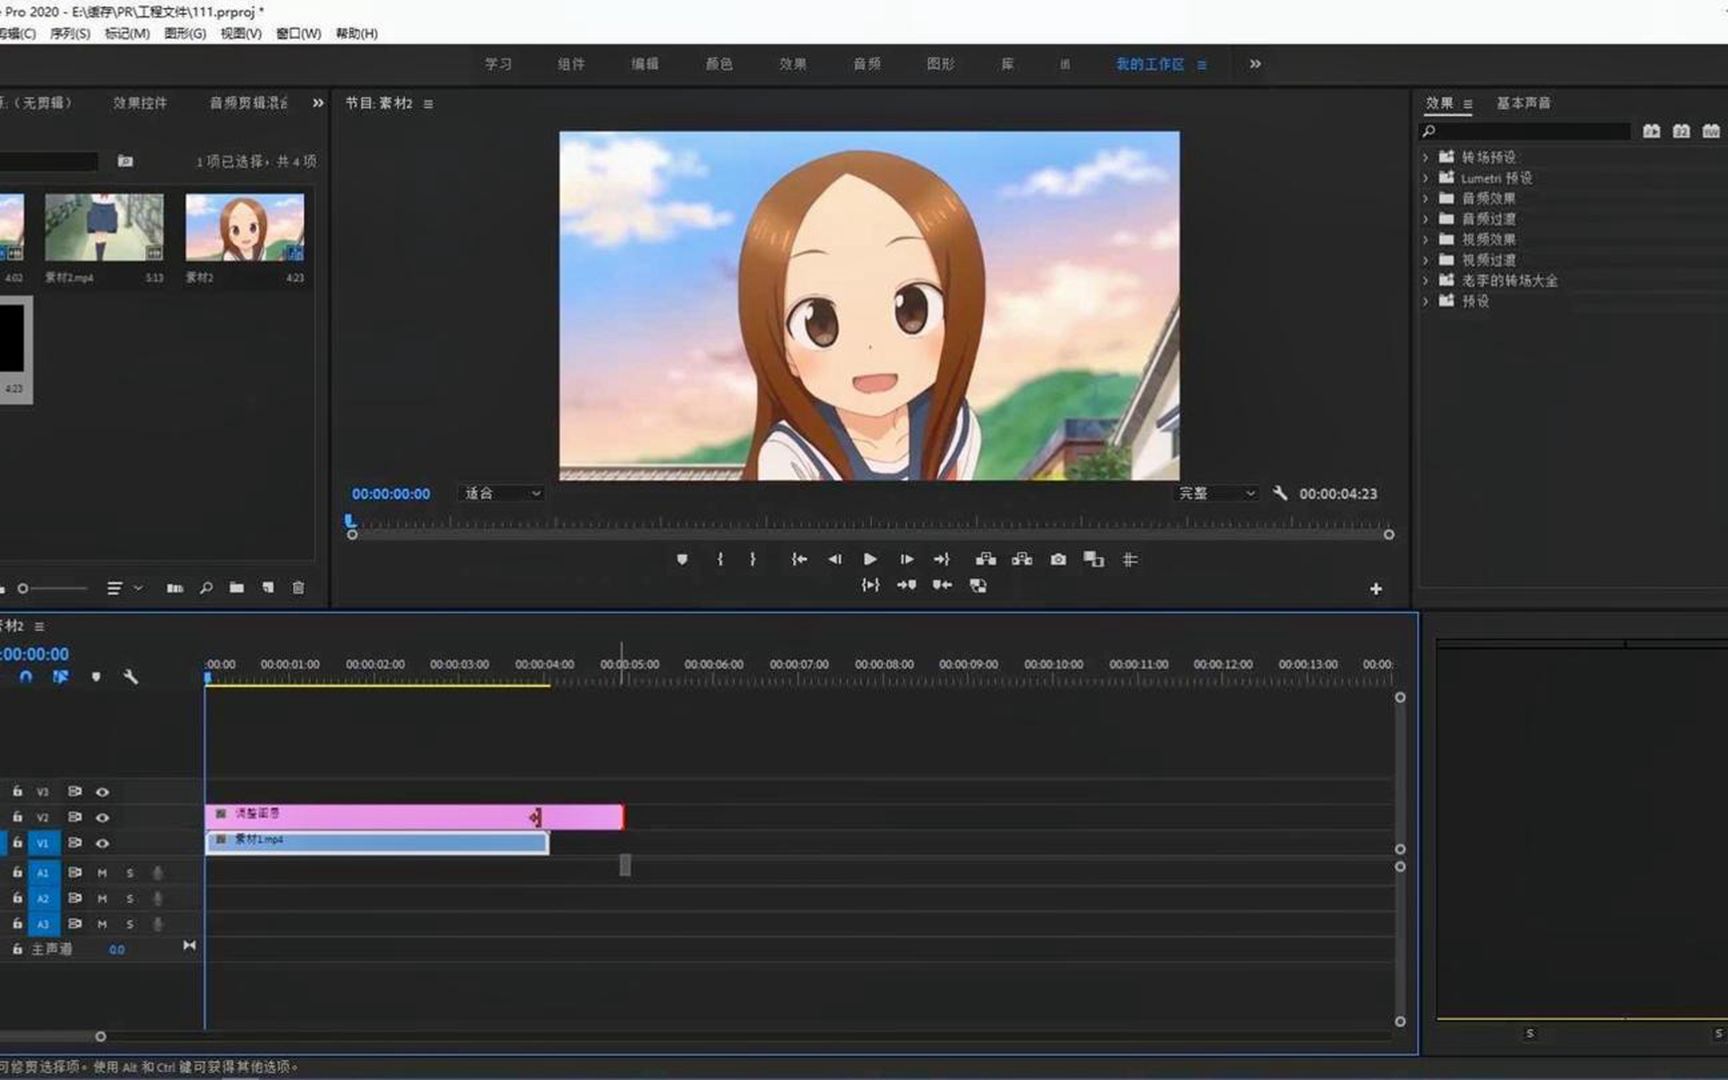Click the timeline timecode 00:00:00:00
Screen dimensions: 1728x1080
pos(34,654)
